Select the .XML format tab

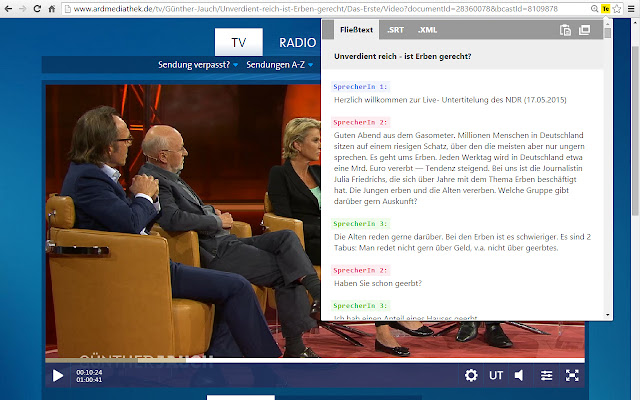(x=427, y=31)
